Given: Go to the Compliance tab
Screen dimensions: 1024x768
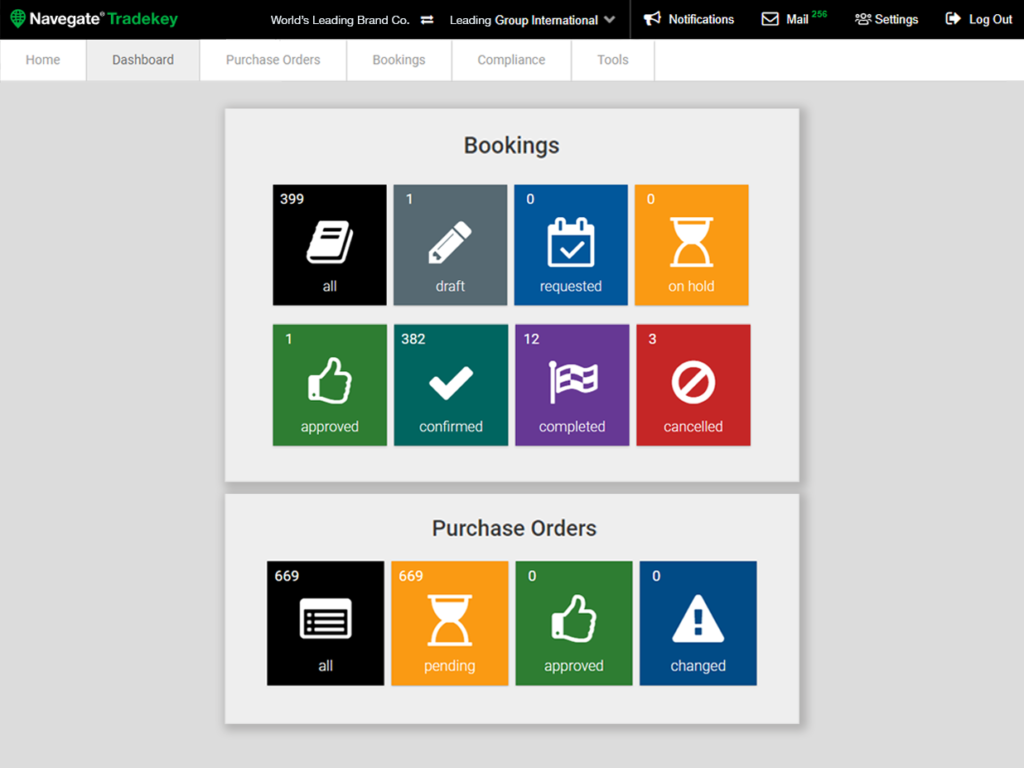Looking at the screenshot, I should [511, 60].
